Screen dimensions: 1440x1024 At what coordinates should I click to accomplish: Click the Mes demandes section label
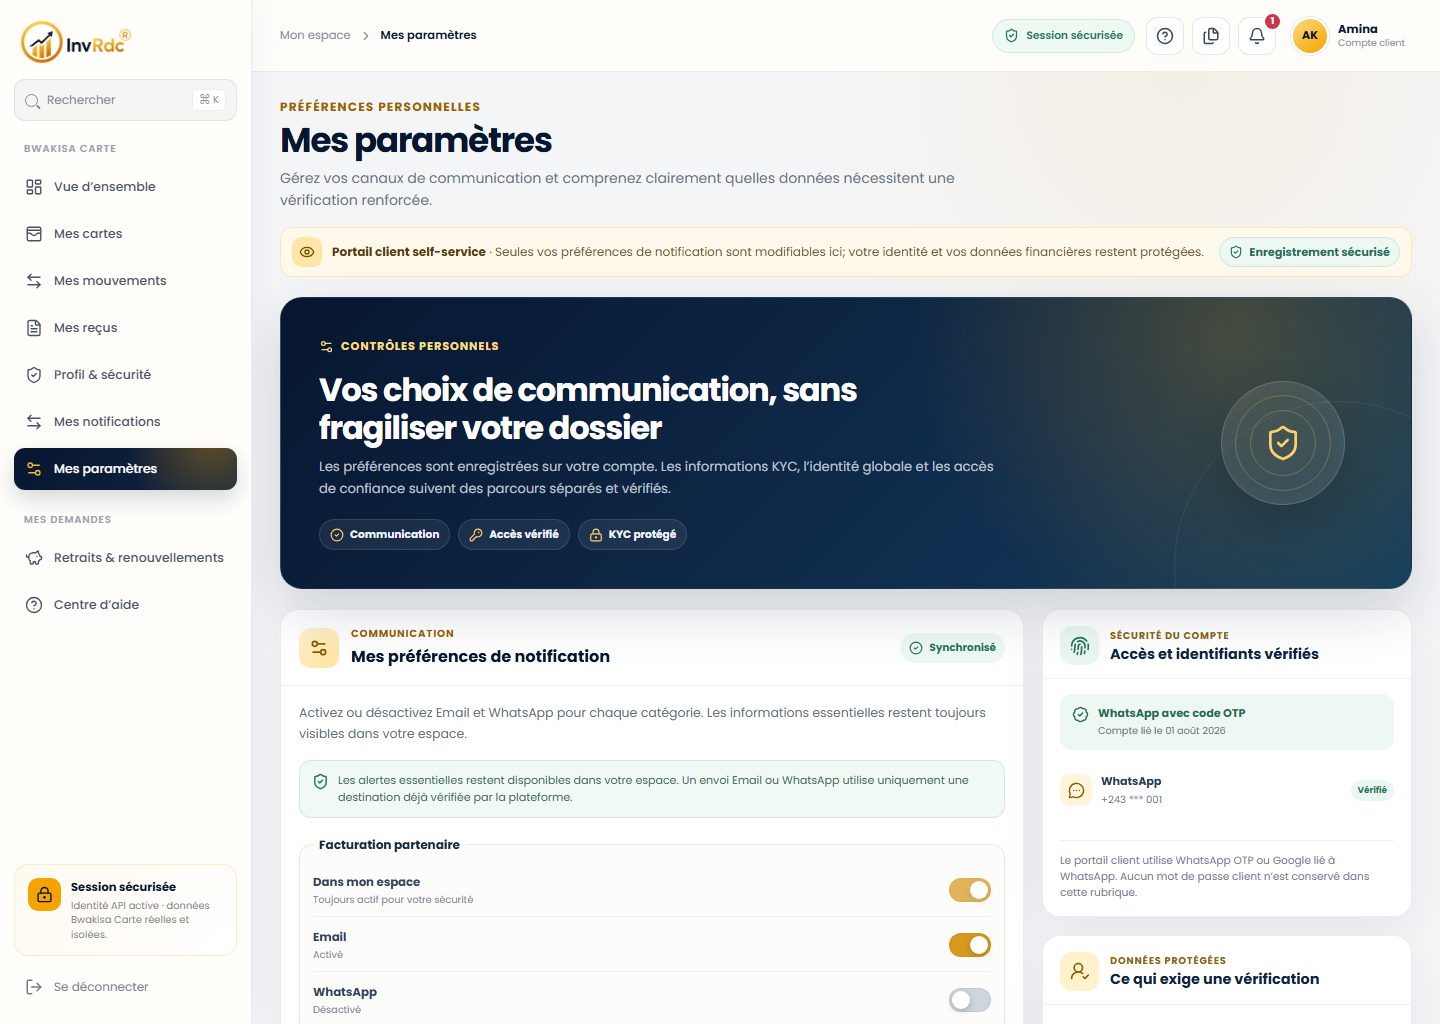tap(68, 520)
